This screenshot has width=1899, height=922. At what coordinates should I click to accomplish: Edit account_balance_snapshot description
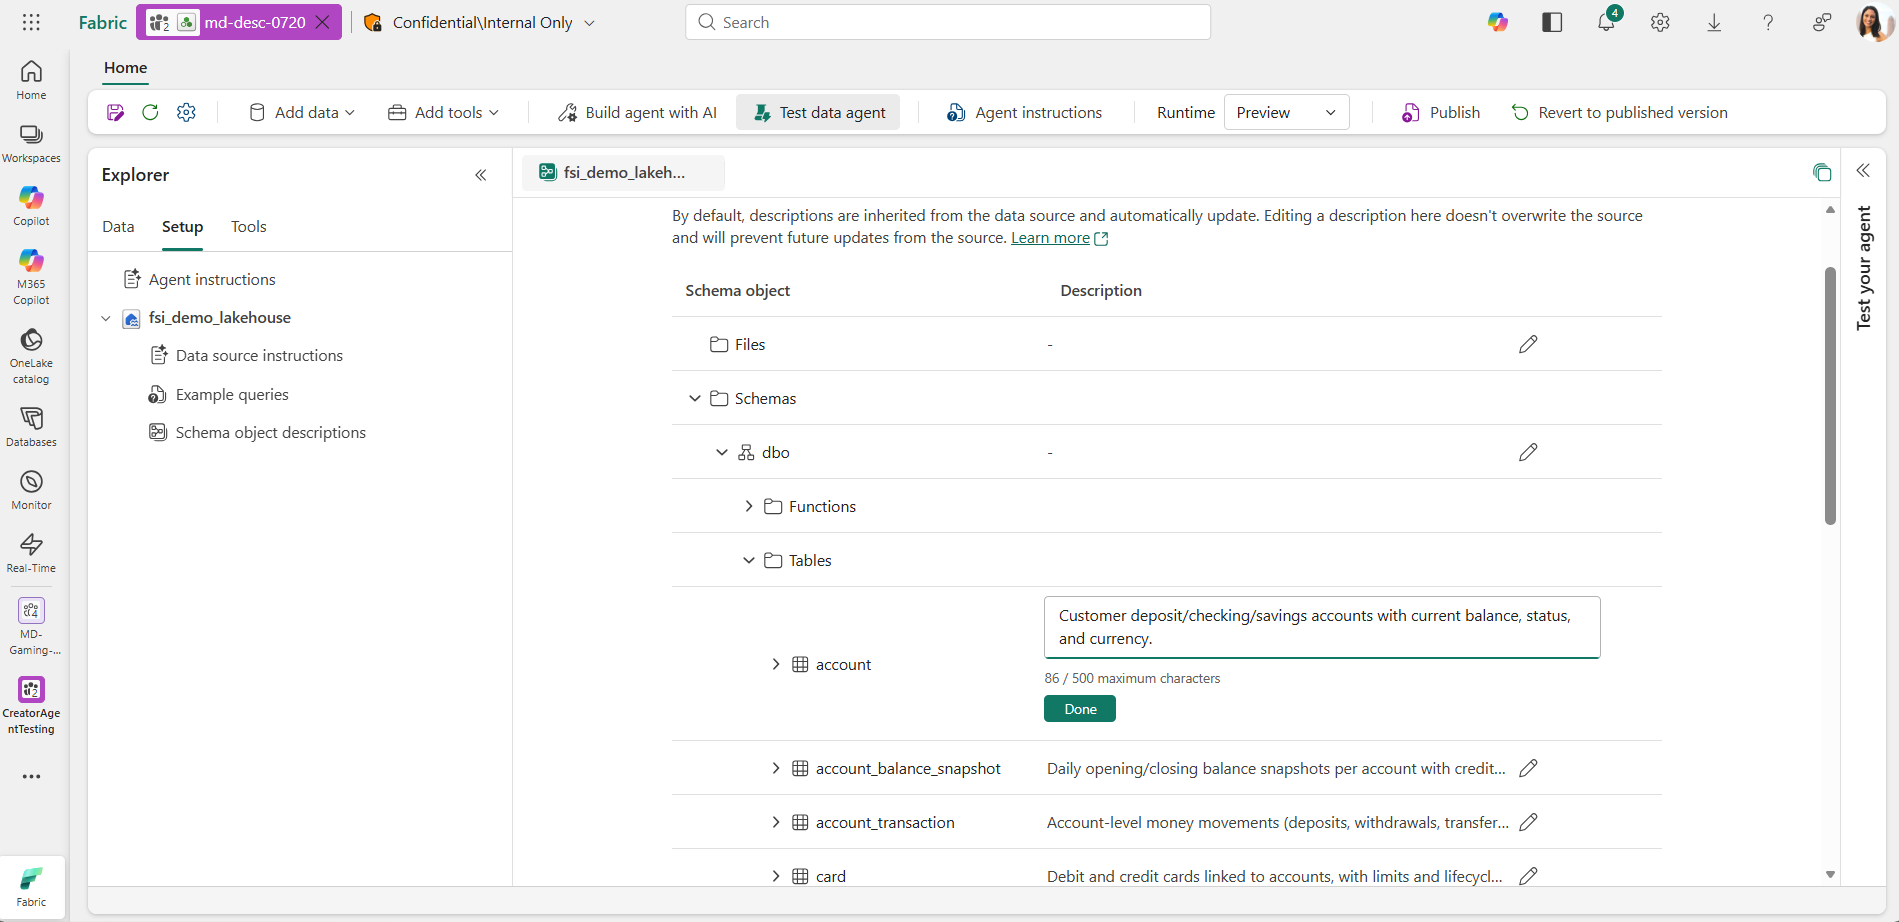1528,768
